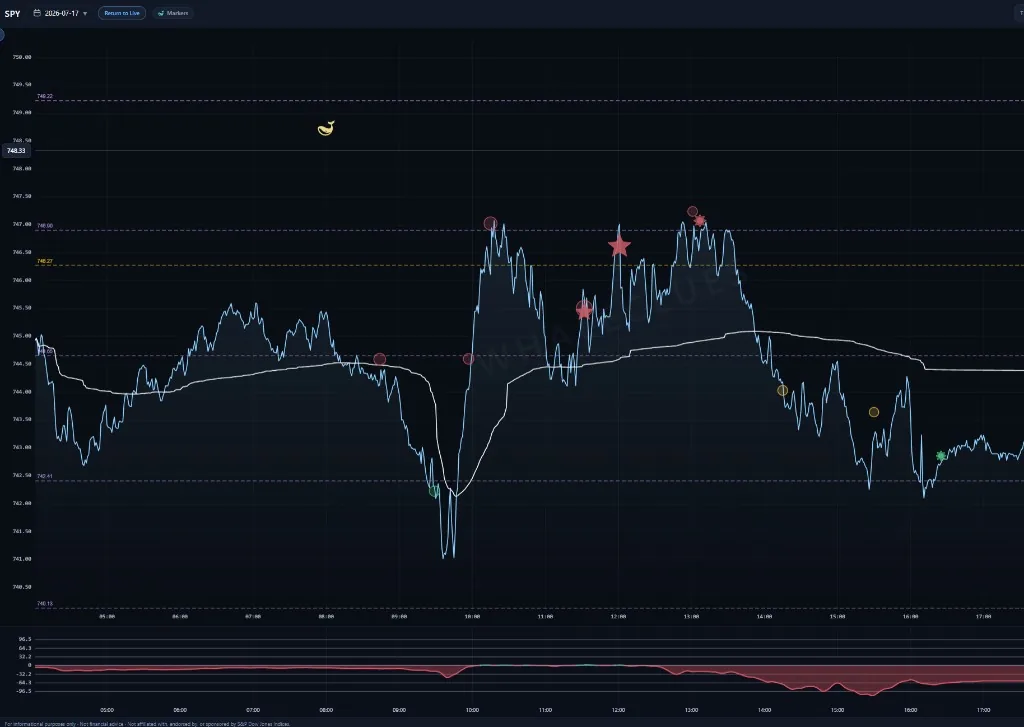The width and height of the screenshot is (1024, 727).
Task: Click the 745.00 price axis label
Action: click(x=22, y=336)
